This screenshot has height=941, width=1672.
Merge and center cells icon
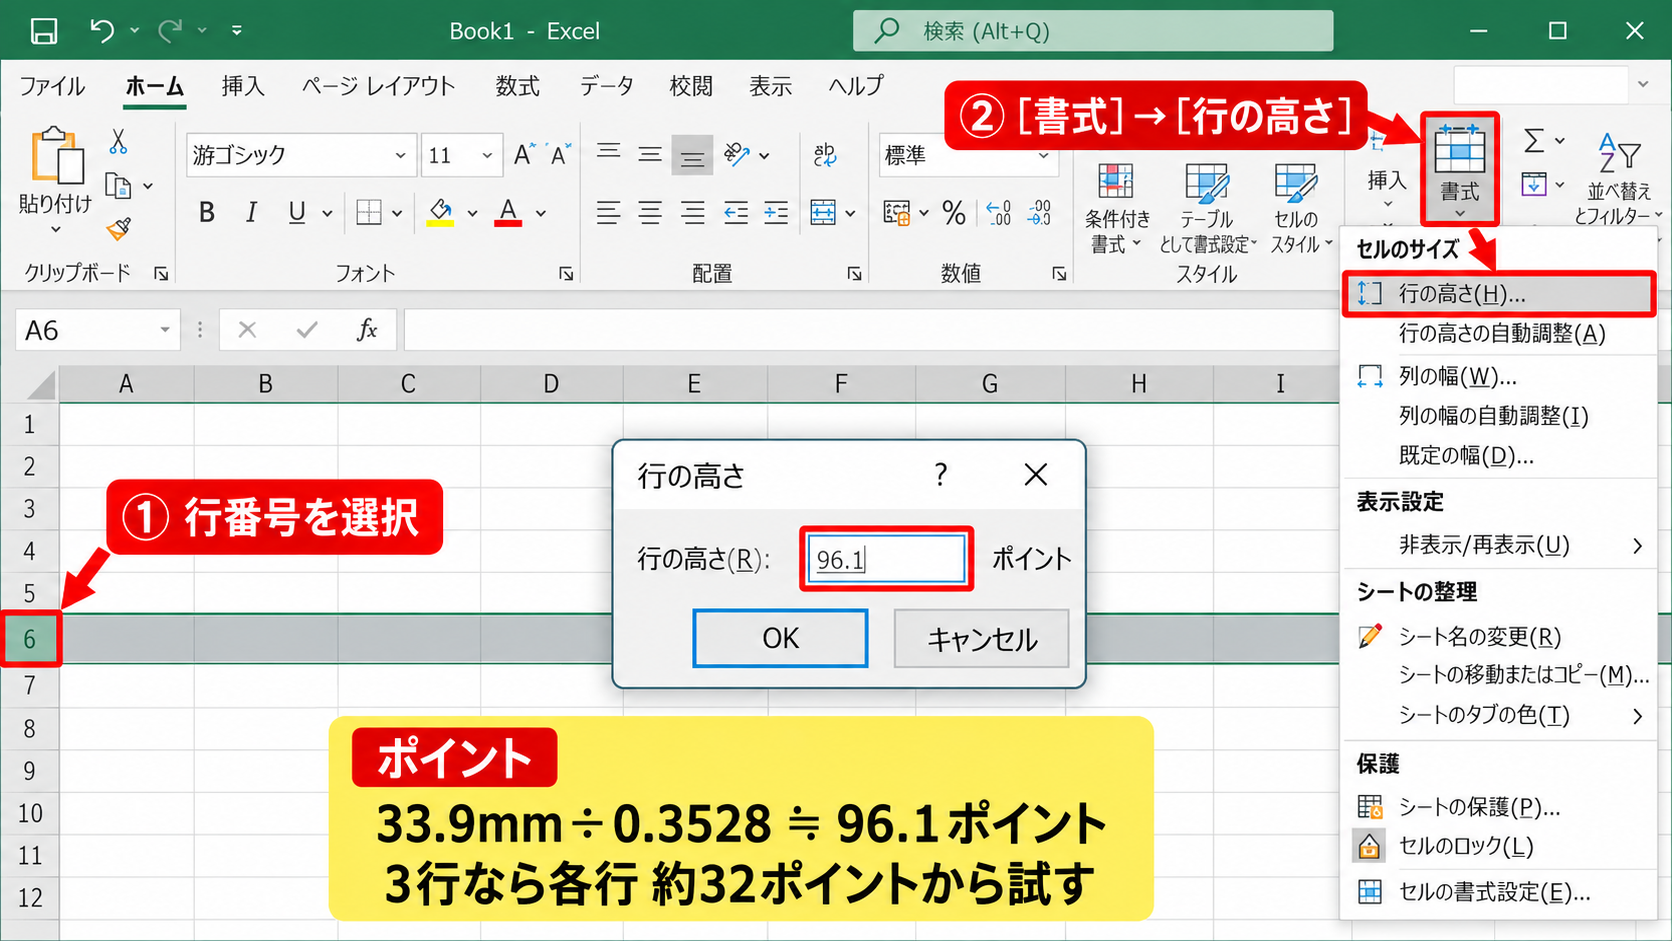[x=823, y=212]
